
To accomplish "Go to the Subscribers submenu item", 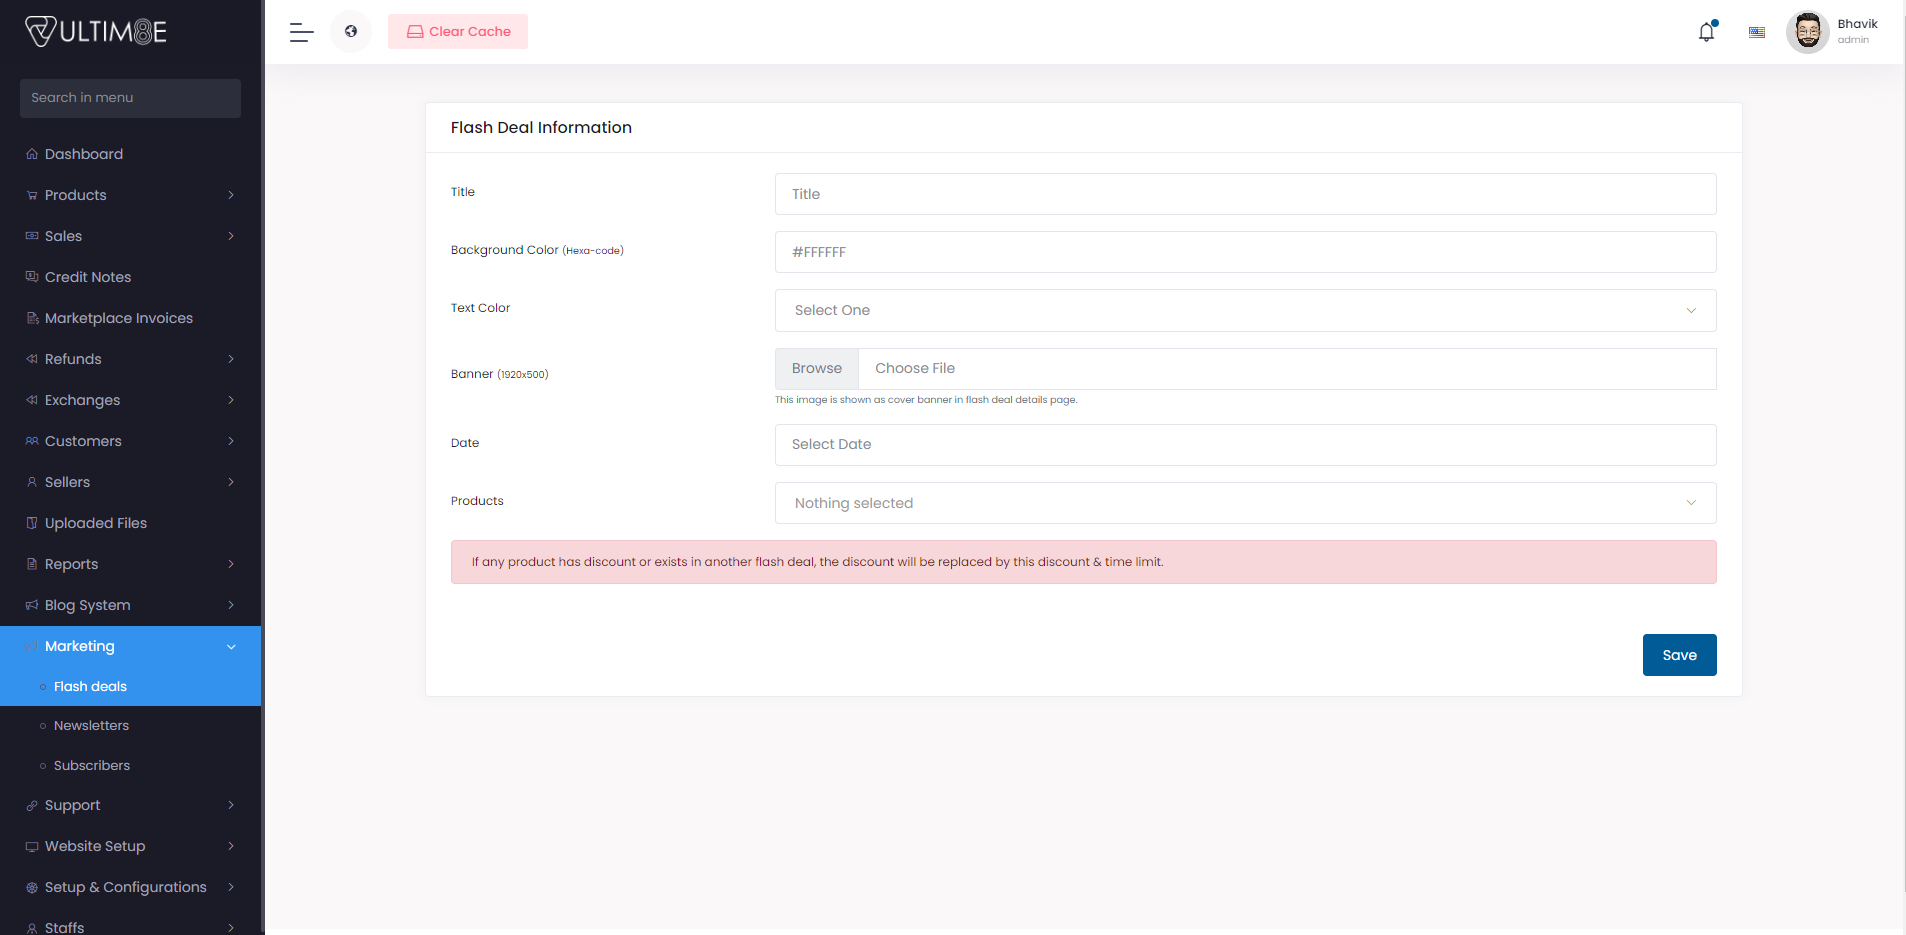I will pyautogui.click(x=92, y=766).
